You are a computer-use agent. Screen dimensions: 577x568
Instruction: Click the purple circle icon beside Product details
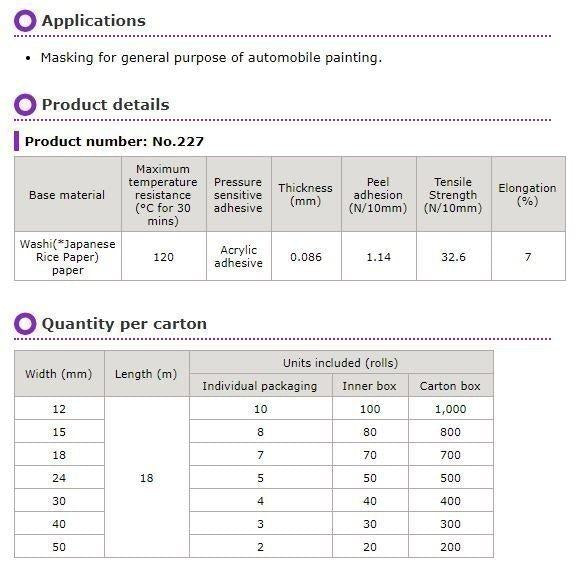(x=25, y=104)
